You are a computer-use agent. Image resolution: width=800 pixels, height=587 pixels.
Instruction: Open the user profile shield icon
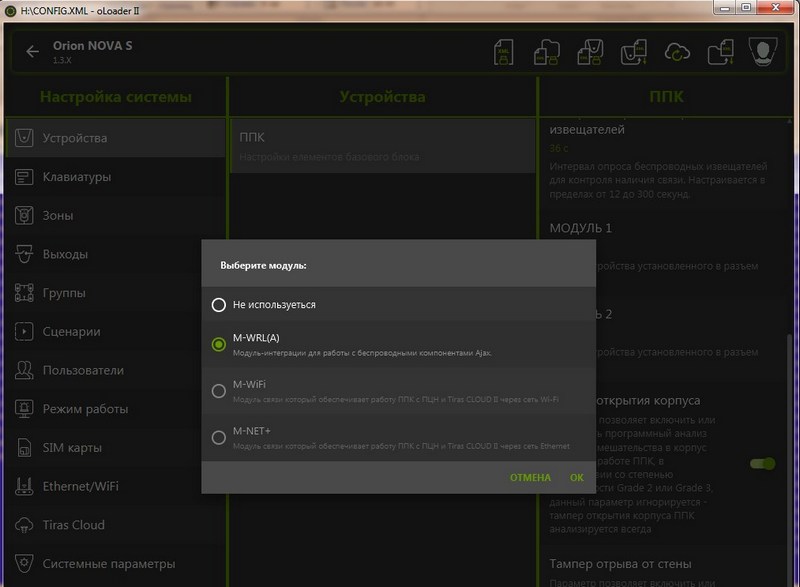point(763,51)
